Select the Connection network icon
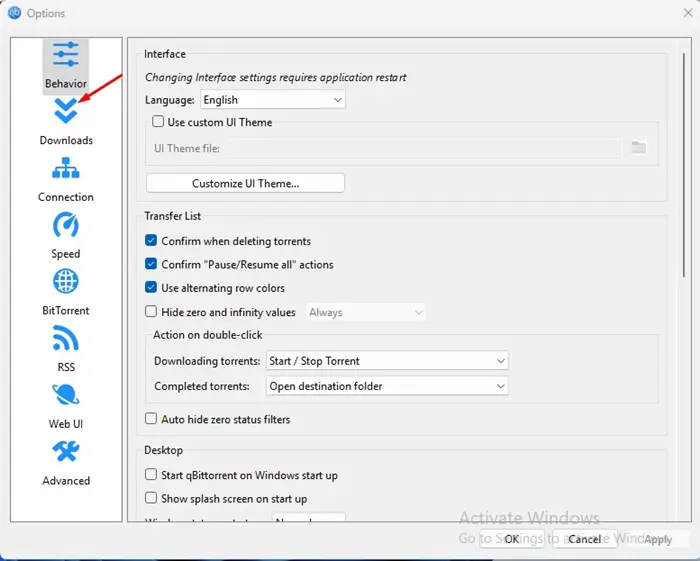This screenshot has height=561, width=700. [66, 168]
